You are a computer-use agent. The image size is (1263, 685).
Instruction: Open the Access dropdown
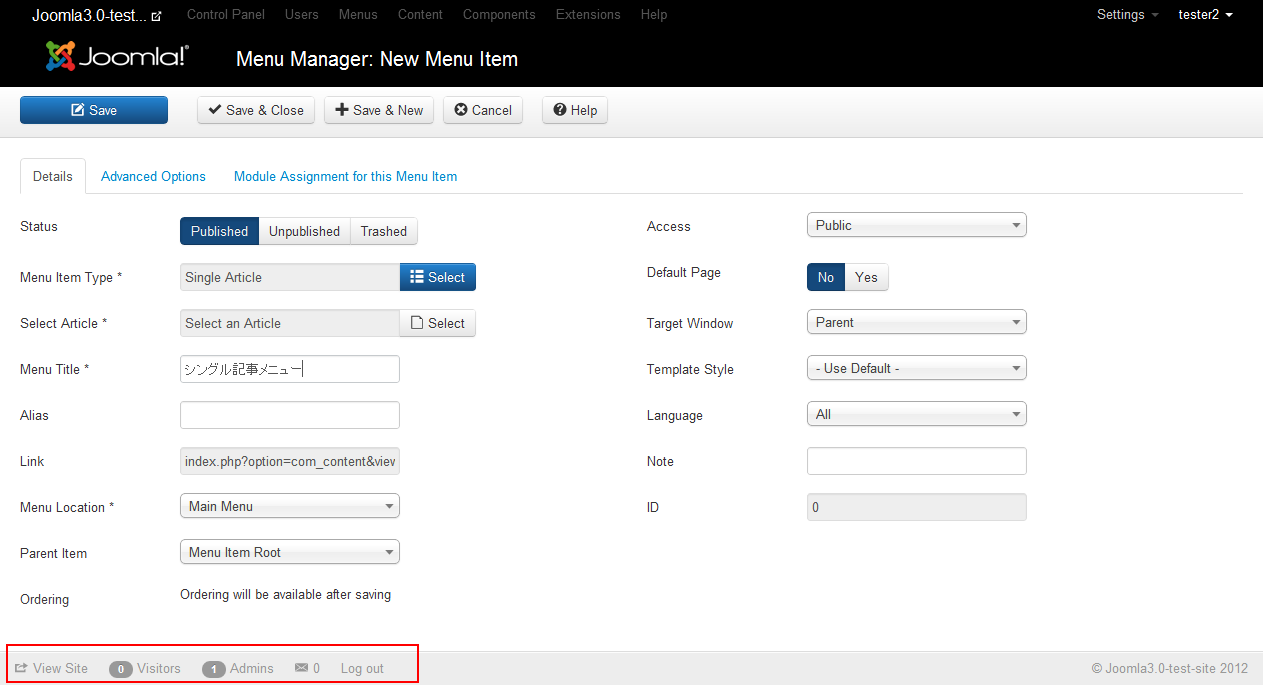916,225
